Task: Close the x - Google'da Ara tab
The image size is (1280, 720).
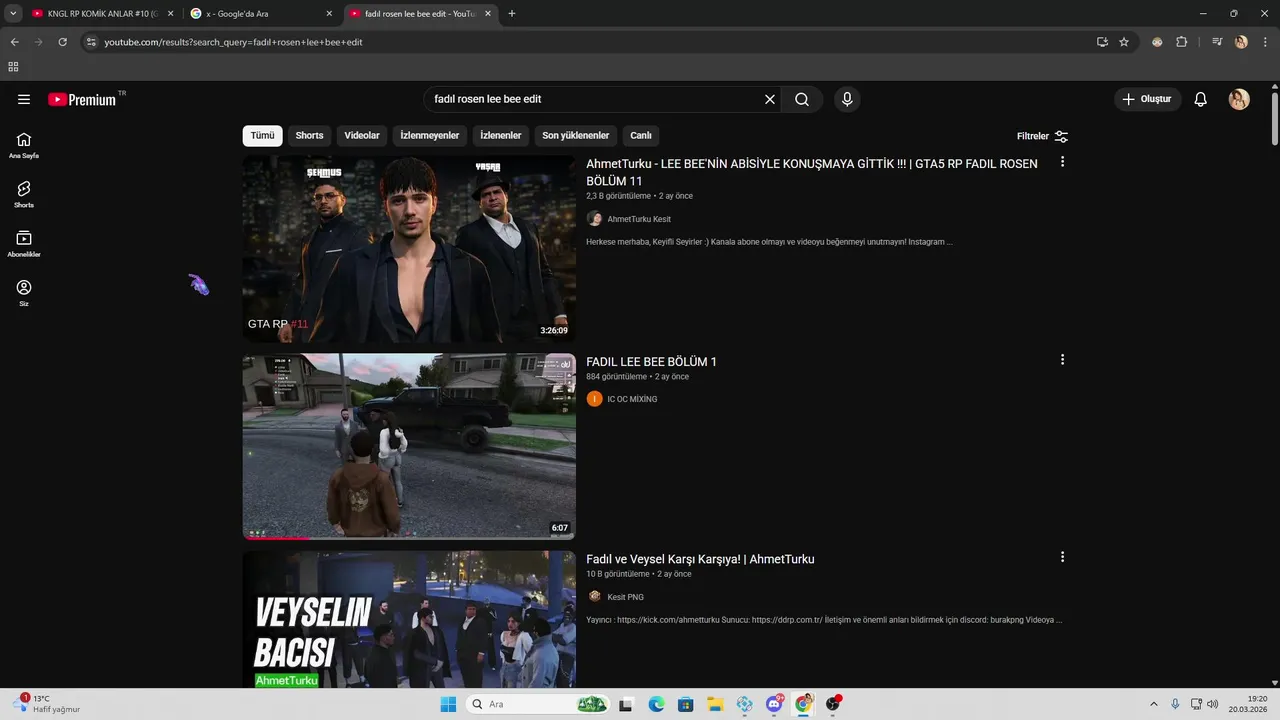Action: point(329,14)
